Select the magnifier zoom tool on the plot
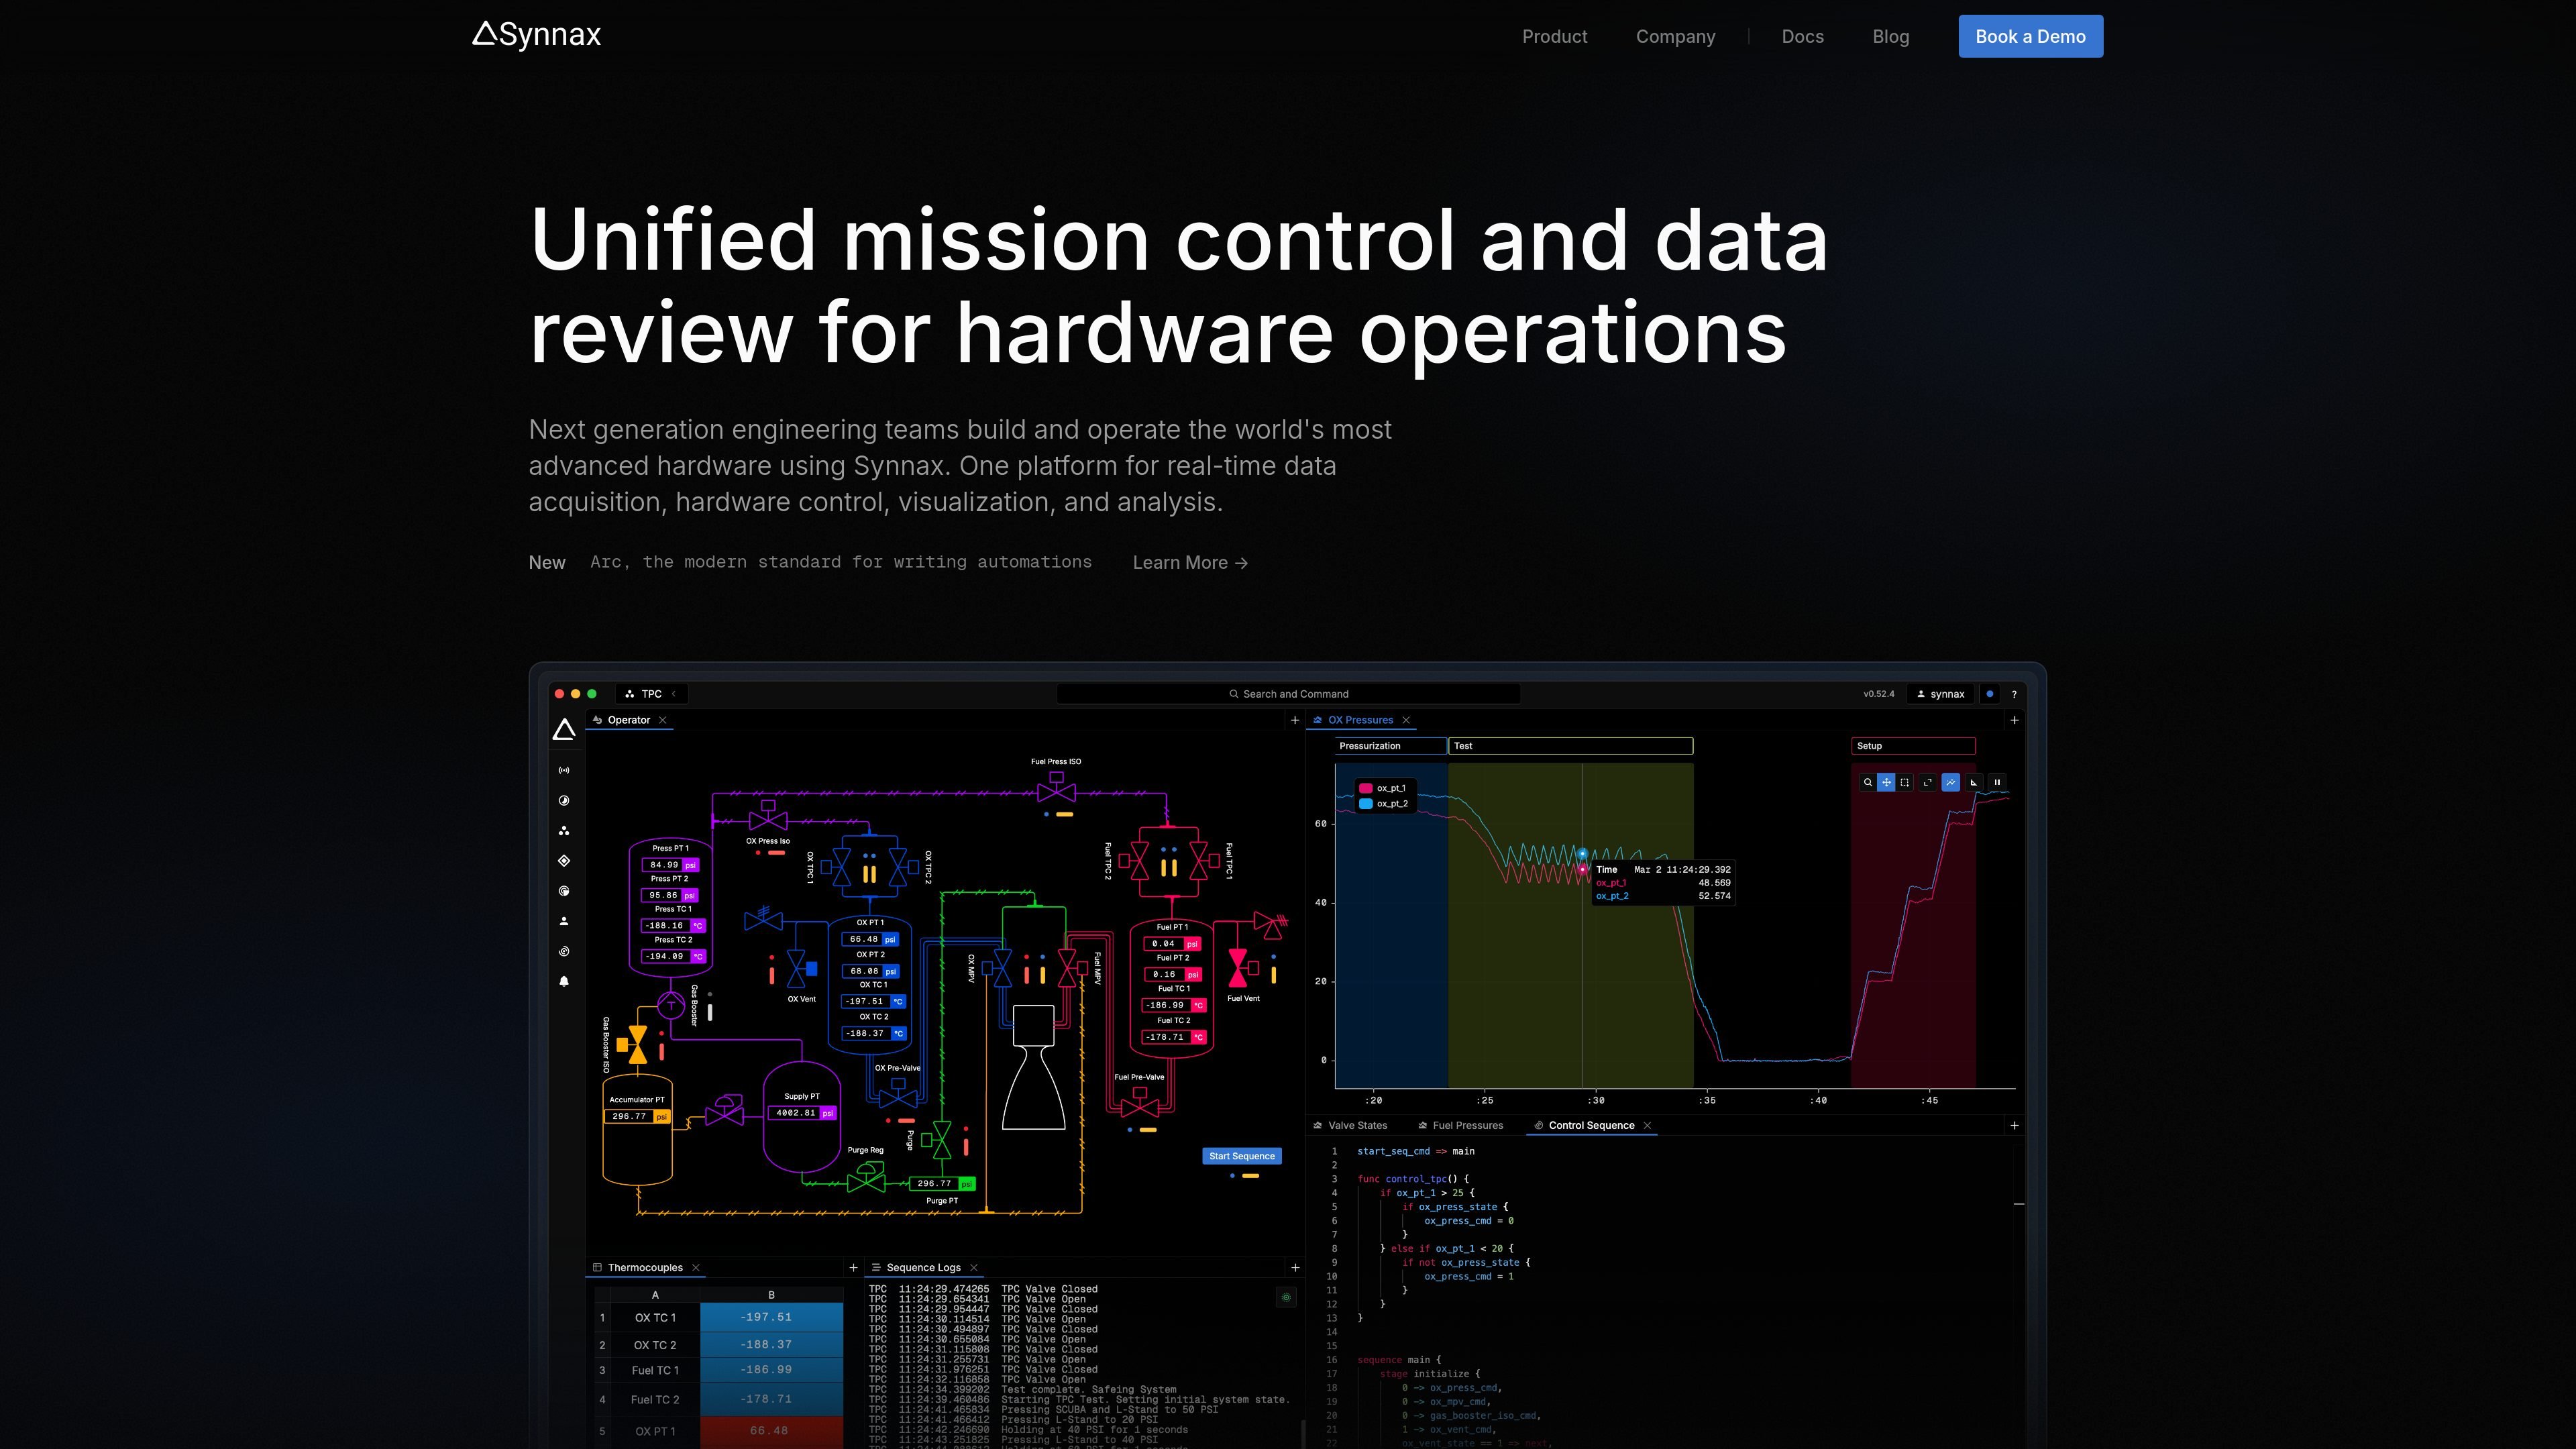 point(1867,782)
